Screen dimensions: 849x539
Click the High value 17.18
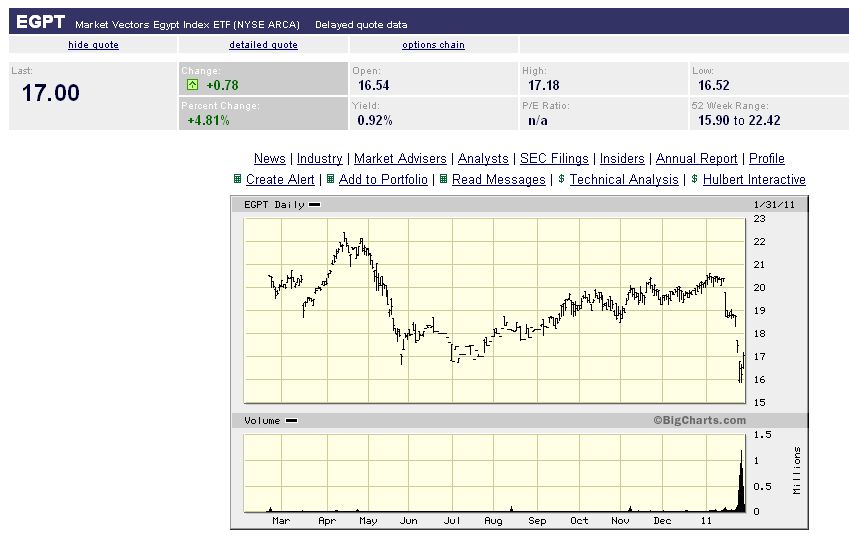pos(544,85)
